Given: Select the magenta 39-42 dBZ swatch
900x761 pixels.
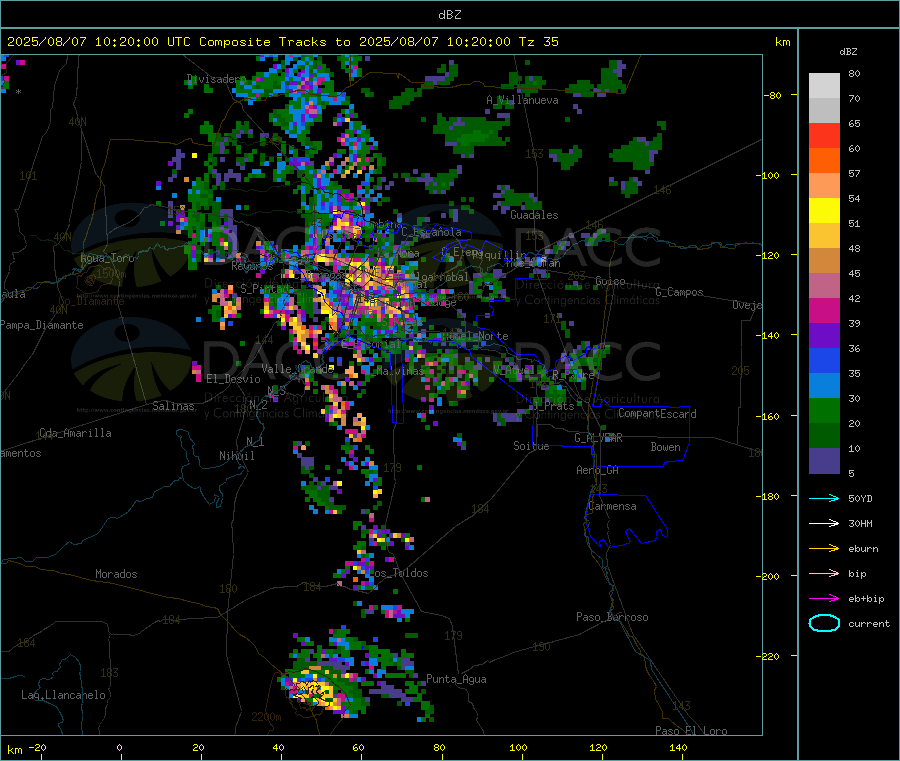Looking at the screenshot, I should coord(824,310).
